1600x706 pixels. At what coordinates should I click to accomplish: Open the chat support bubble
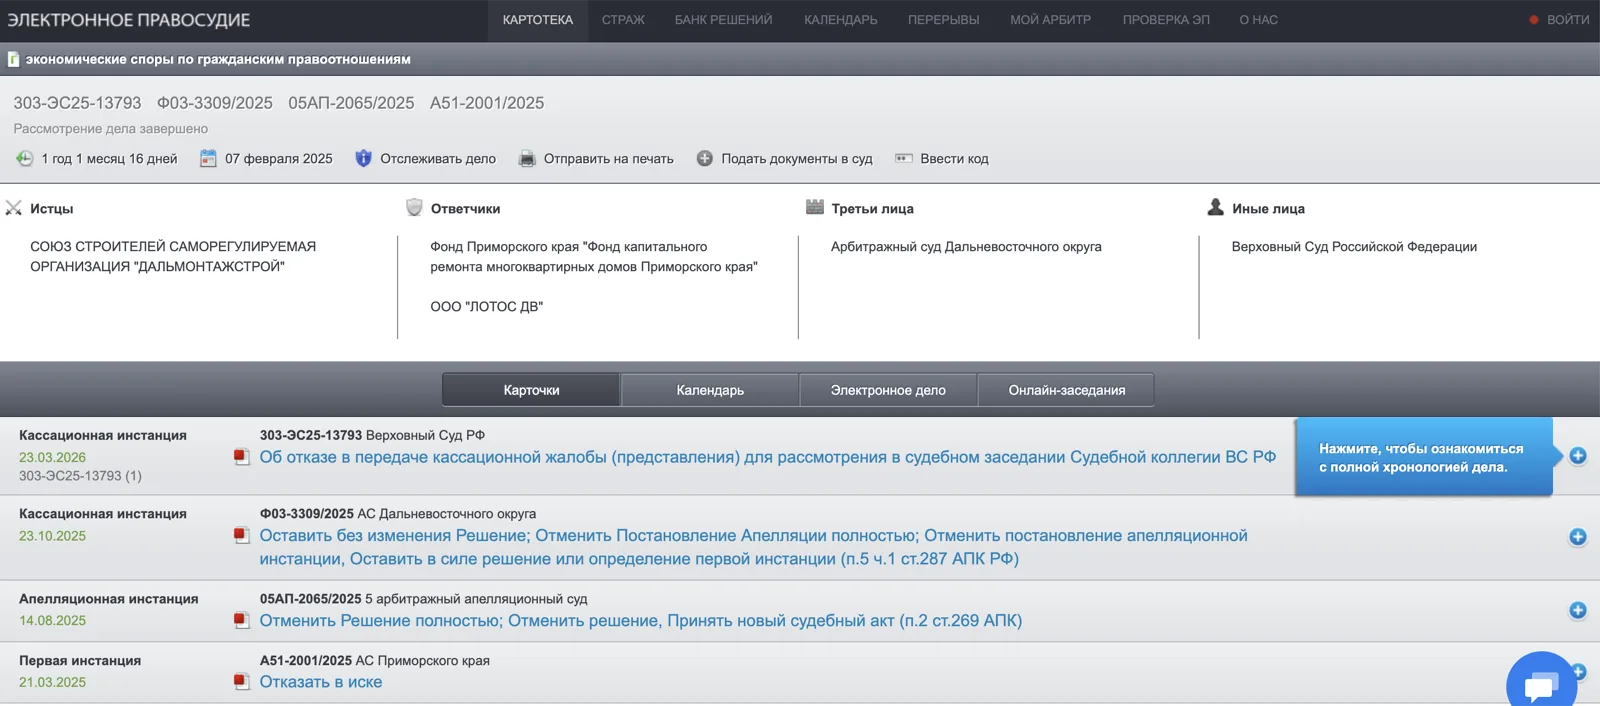tap(1541, 685)
